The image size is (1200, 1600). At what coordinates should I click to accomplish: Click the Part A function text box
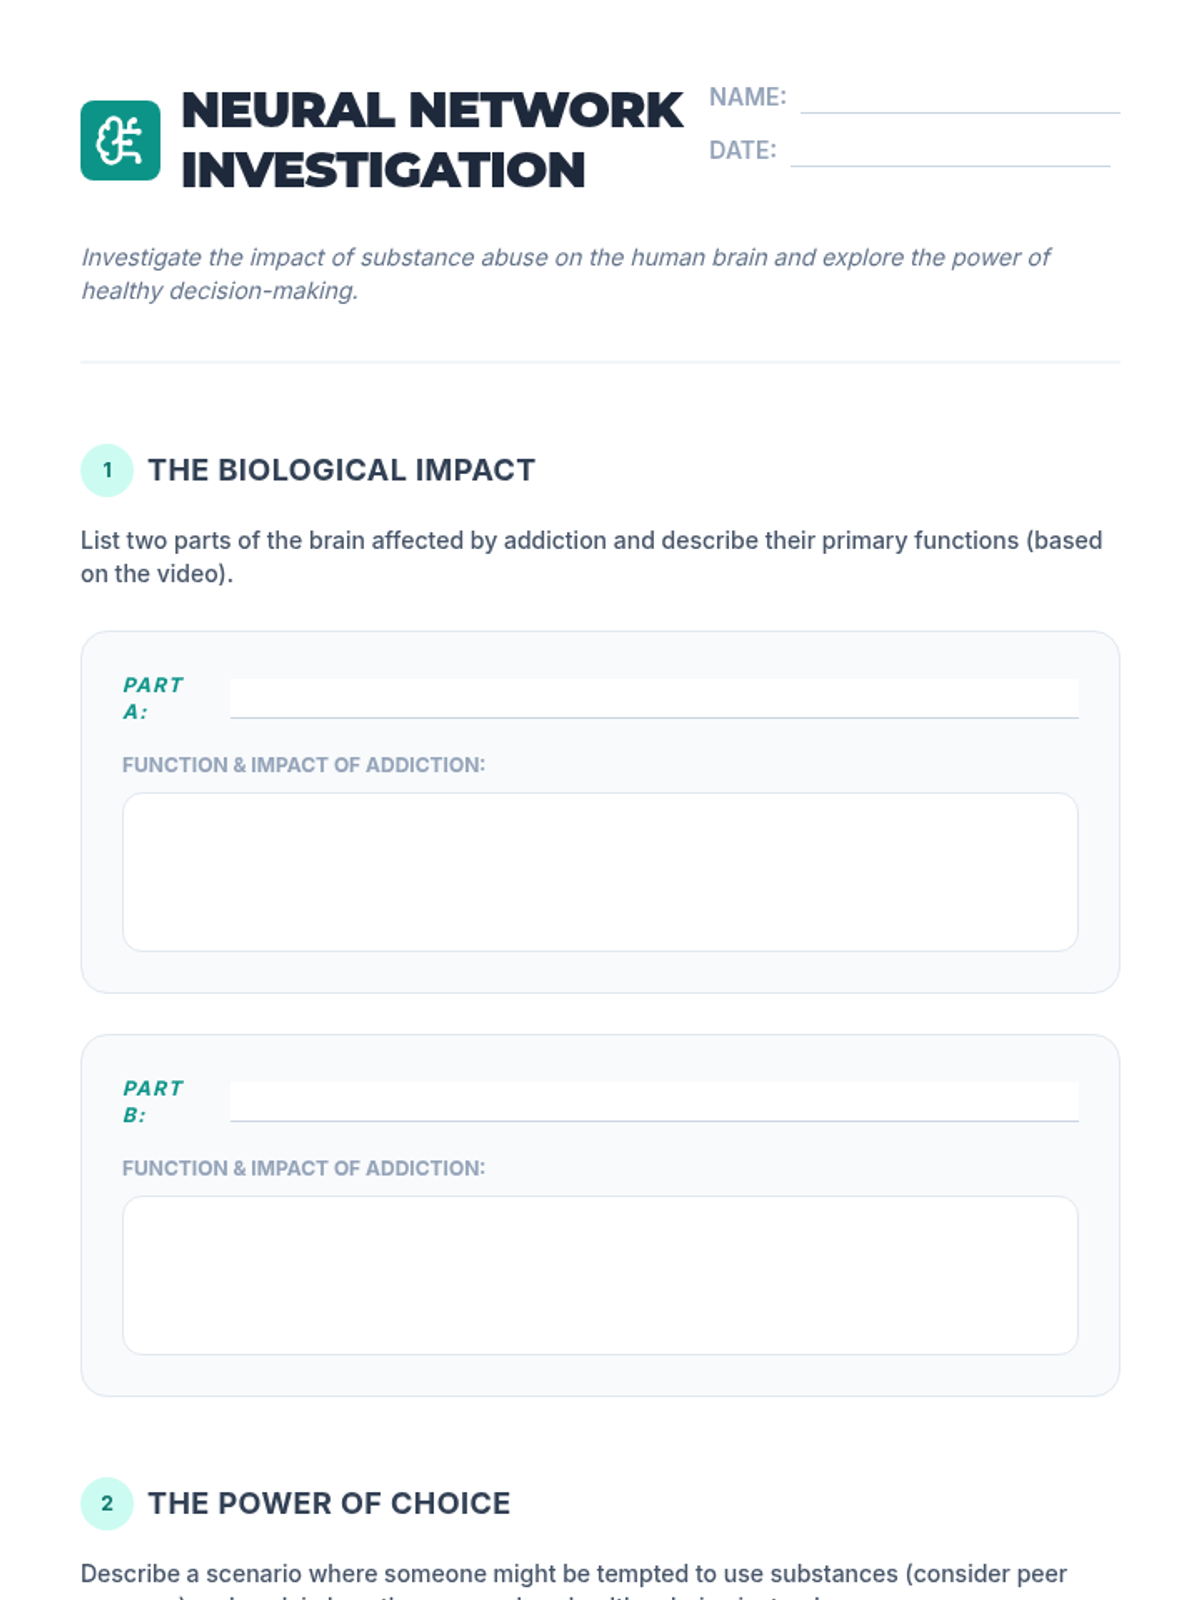[600, 872]
